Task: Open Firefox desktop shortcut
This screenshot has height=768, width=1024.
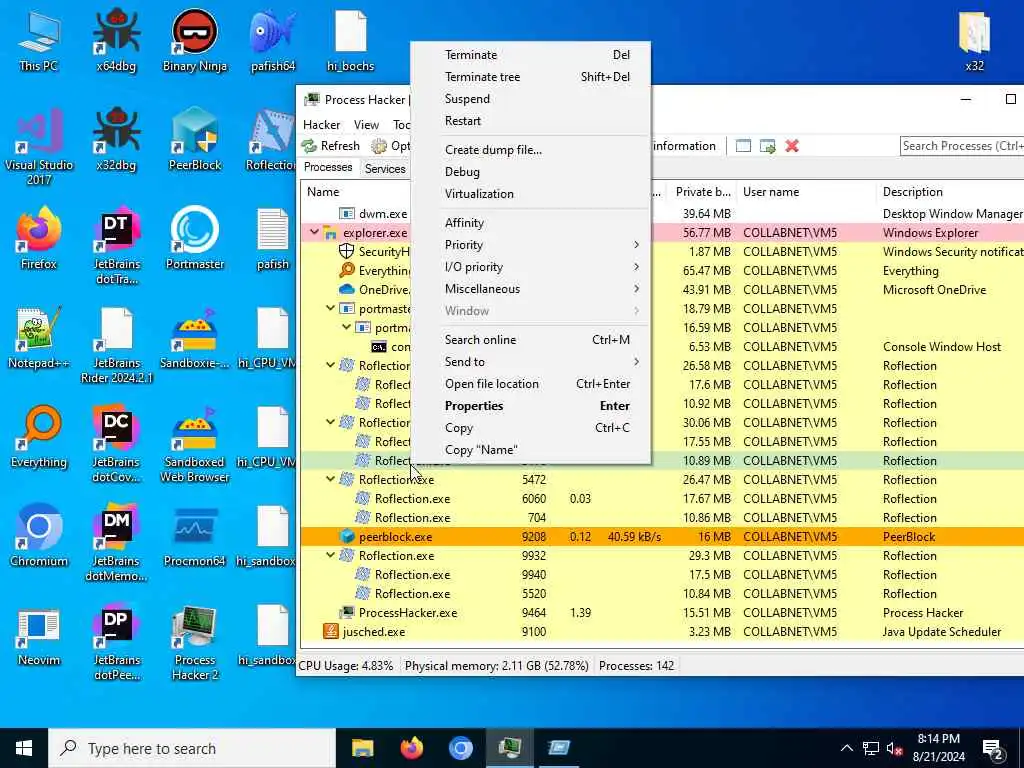Action: click(39, 238)
